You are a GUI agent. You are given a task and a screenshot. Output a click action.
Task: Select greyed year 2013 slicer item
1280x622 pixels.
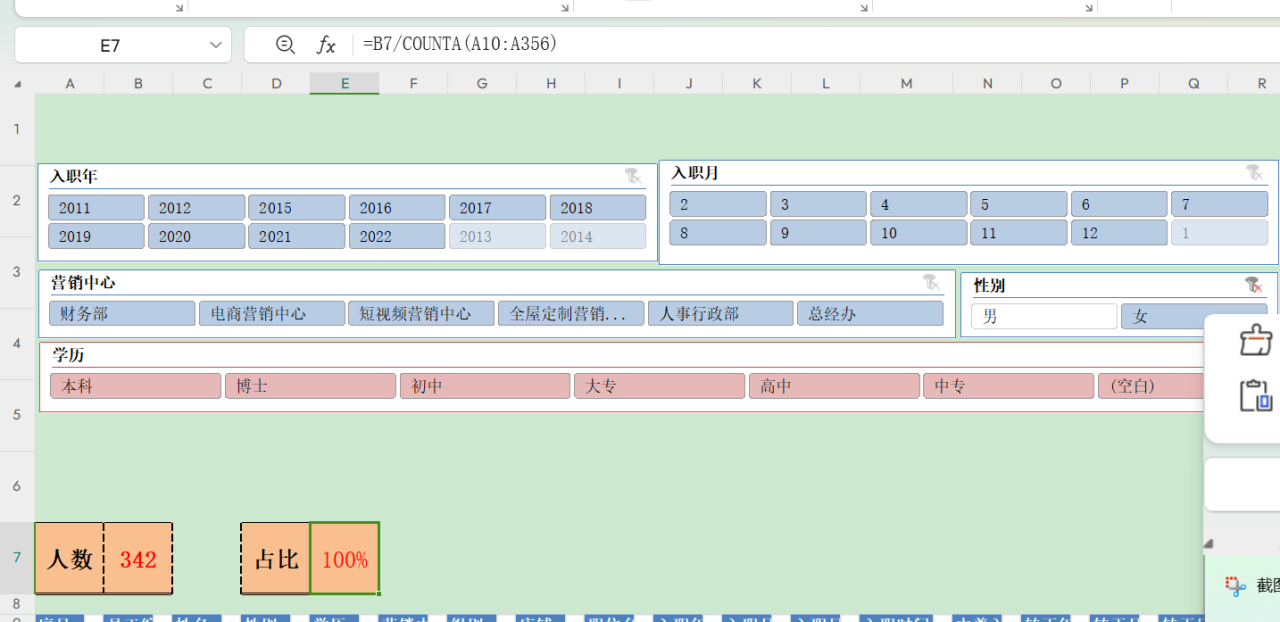coord(497,236)
